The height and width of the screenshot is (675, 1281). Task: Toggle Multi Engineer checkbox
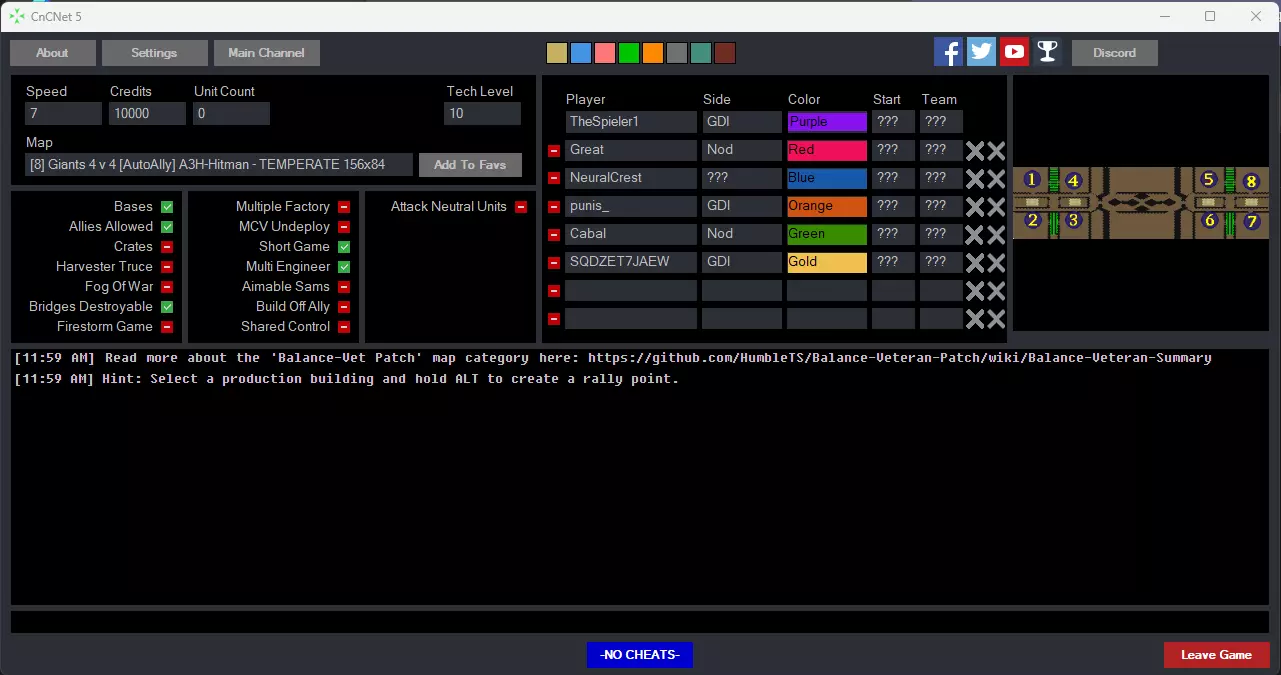344,267
